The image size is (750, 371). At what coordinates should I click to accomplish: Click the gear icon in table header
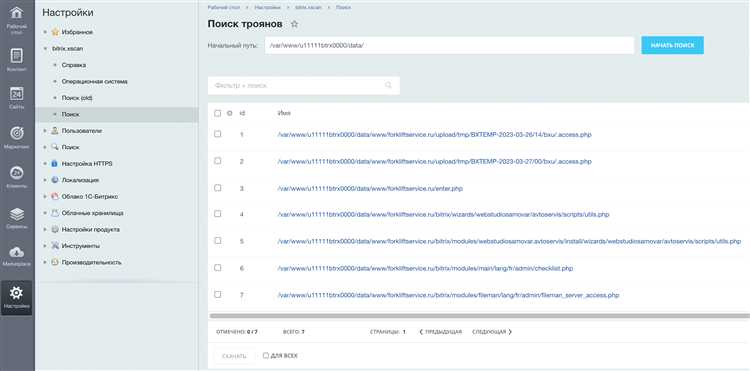tap(230, 113)
